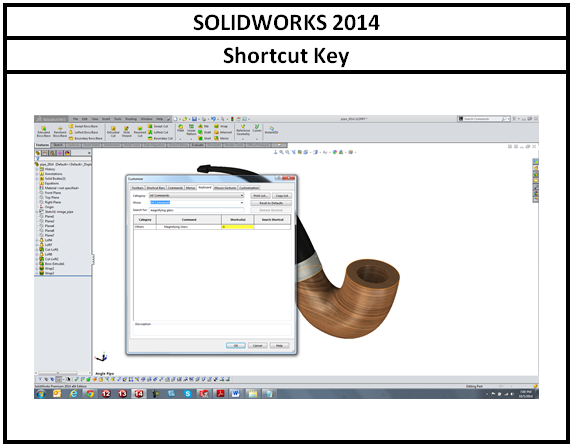Open the Show dropdown in Customize dialog
The image size is (572, 447).
(196, 203)
